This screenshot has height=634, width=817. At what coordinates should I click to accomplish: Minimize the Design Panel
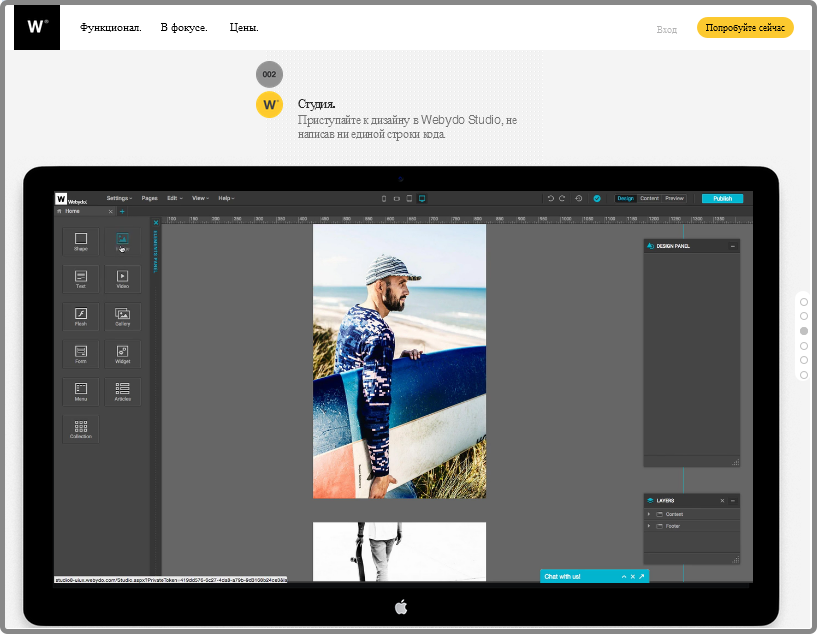[x=733, y=245]
